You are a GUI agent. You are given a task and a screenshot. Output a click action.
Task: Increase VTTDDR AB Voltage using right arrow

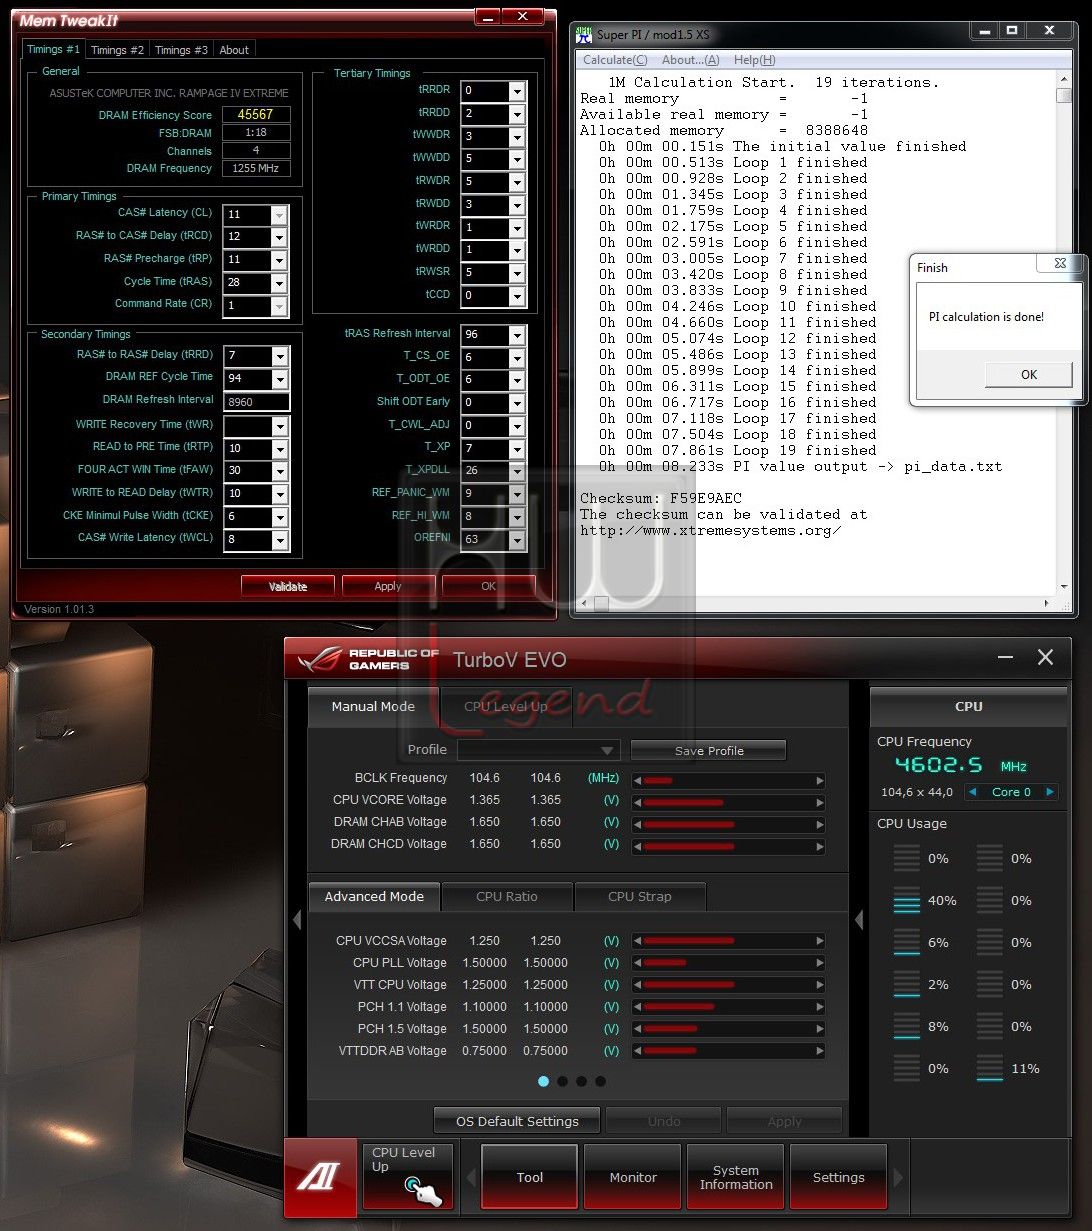coord(820,1051)
